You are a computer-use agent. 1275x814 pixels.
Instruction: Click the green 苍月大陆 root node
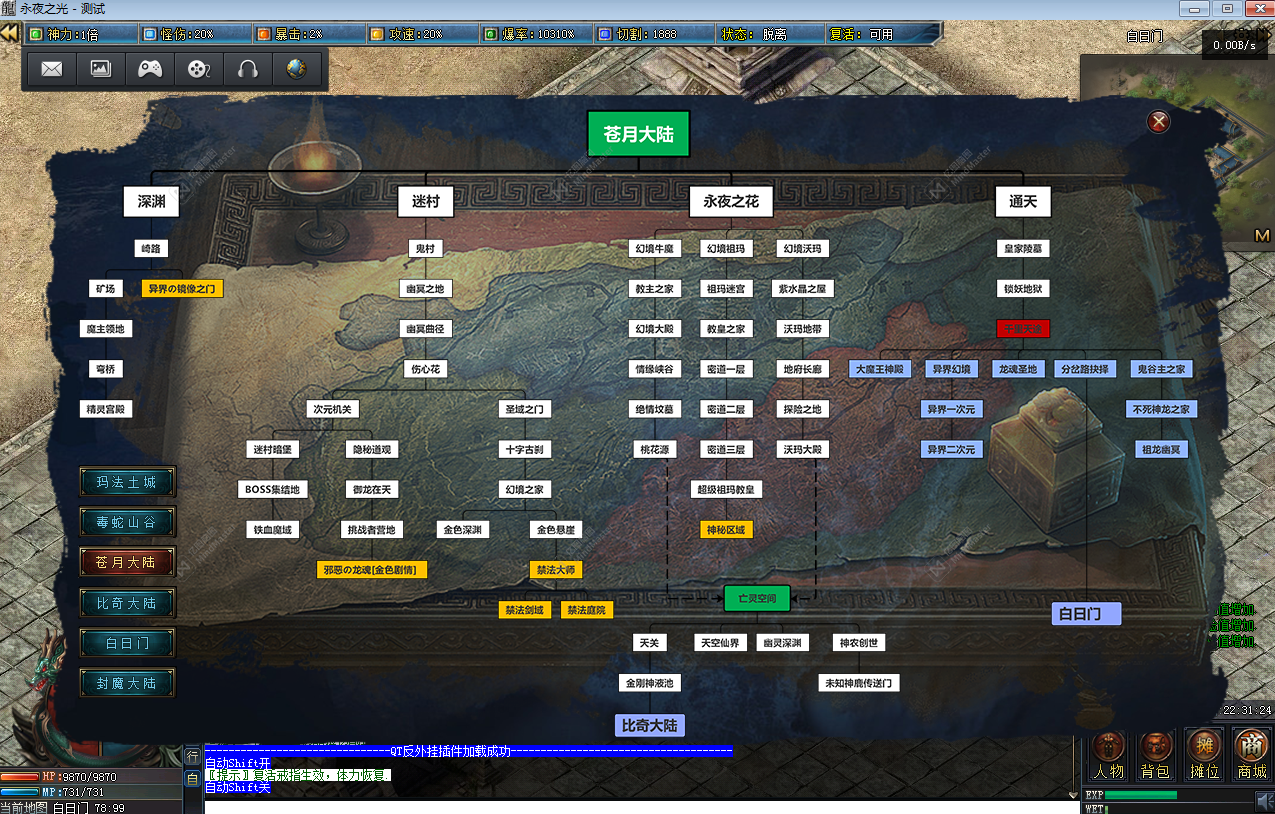point(639,133)
